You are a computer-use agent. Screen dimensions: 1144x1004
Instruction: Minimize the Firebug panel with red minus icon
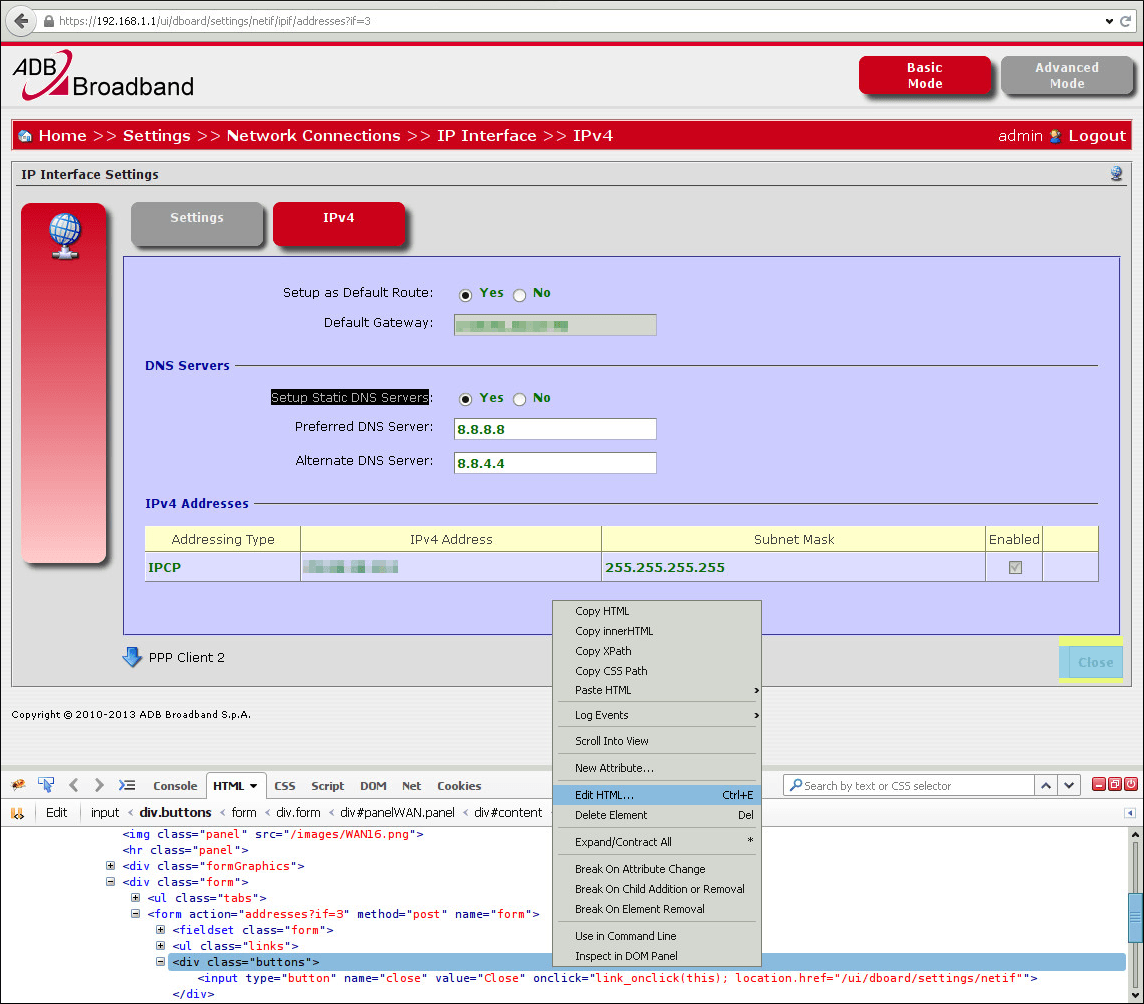pyautogui.click(x=1099, y=784)
